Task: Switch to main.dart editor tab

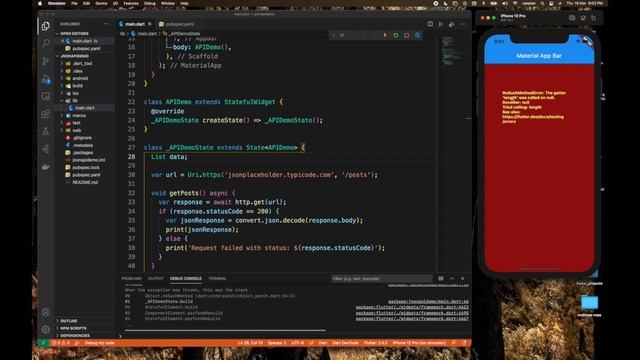Action: 135,24
